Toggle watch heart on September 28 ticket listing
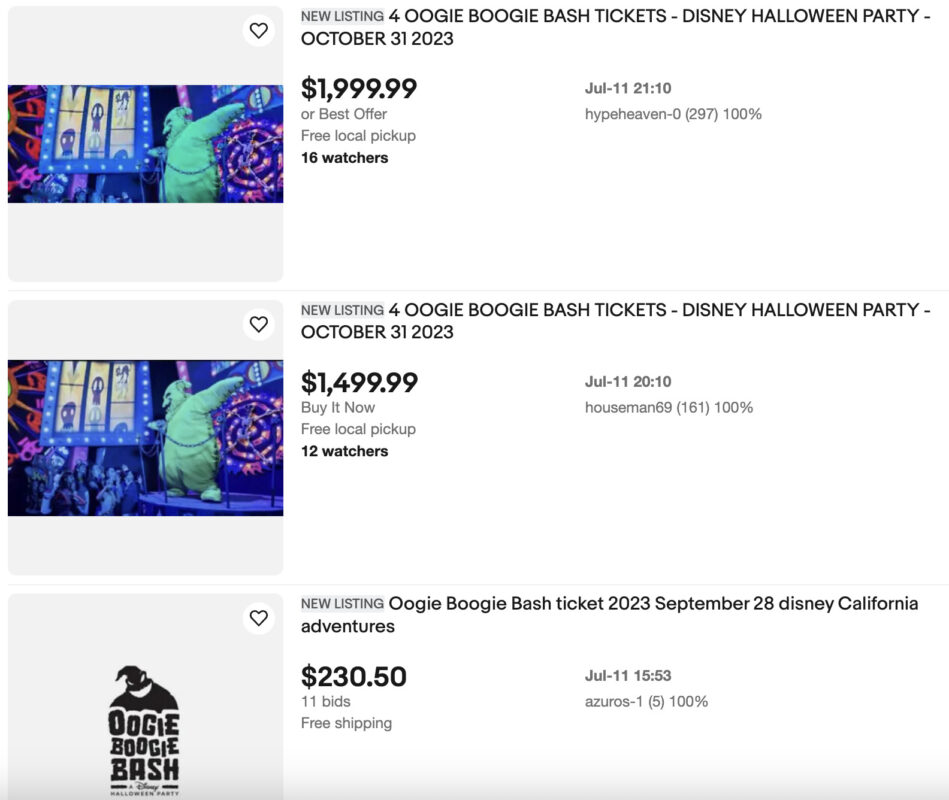The width and height of the screenshot is (949, 800). point(259,618)
